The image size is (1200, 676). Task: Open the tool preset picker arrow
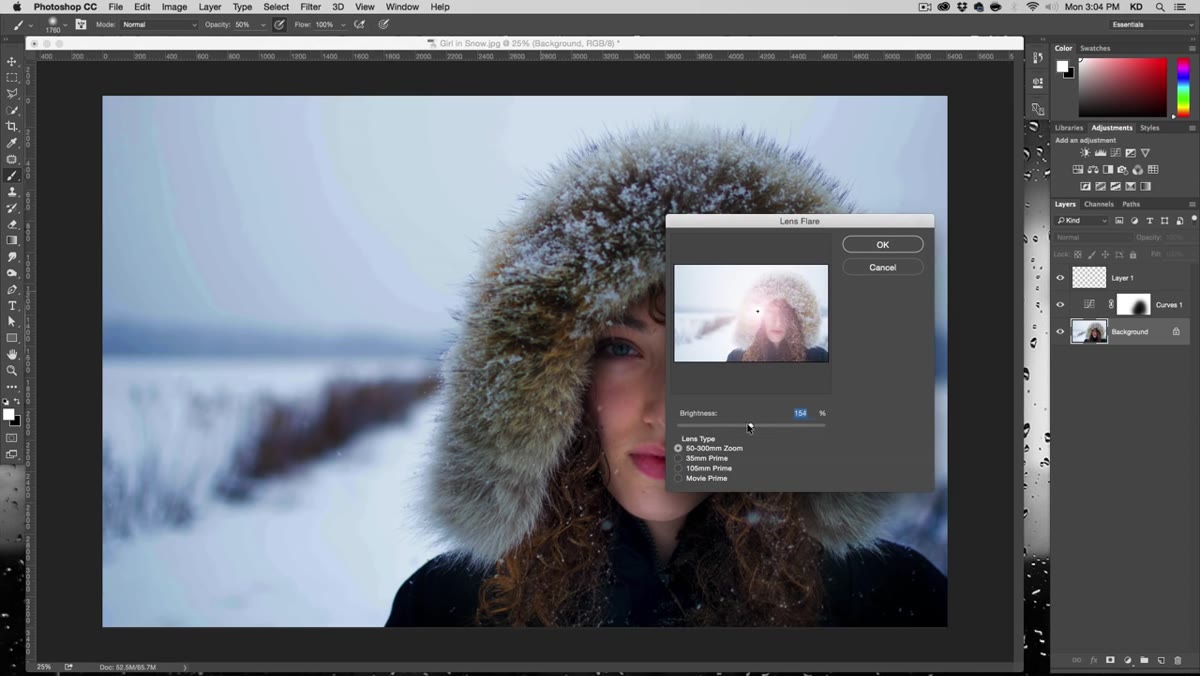tap(29, 24)
